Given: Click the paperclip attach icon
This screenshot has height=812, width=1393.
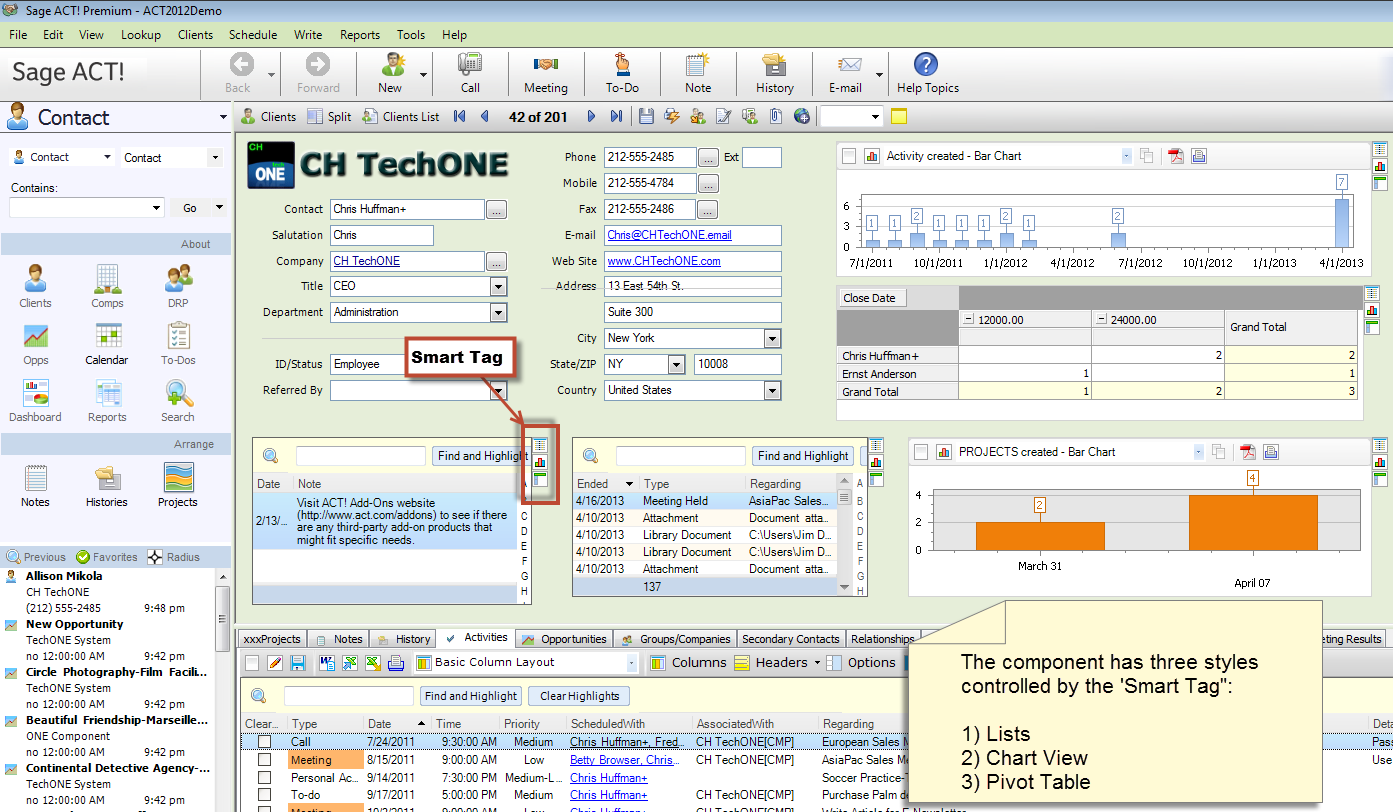Looking at the screenshot, I should [776, 117].
